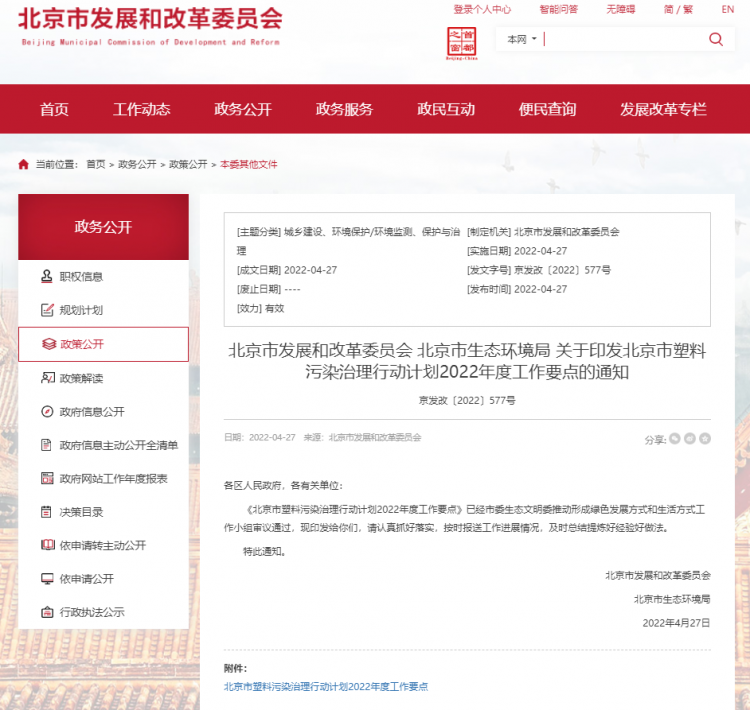
Task: Click the red Beijing-China seal logo
Action: point(462,43)
